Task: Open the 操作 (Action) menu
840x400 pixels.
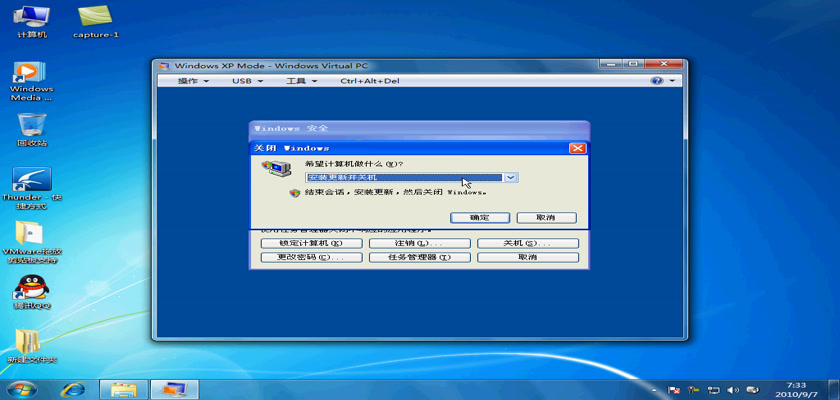Action: [193, 81]
